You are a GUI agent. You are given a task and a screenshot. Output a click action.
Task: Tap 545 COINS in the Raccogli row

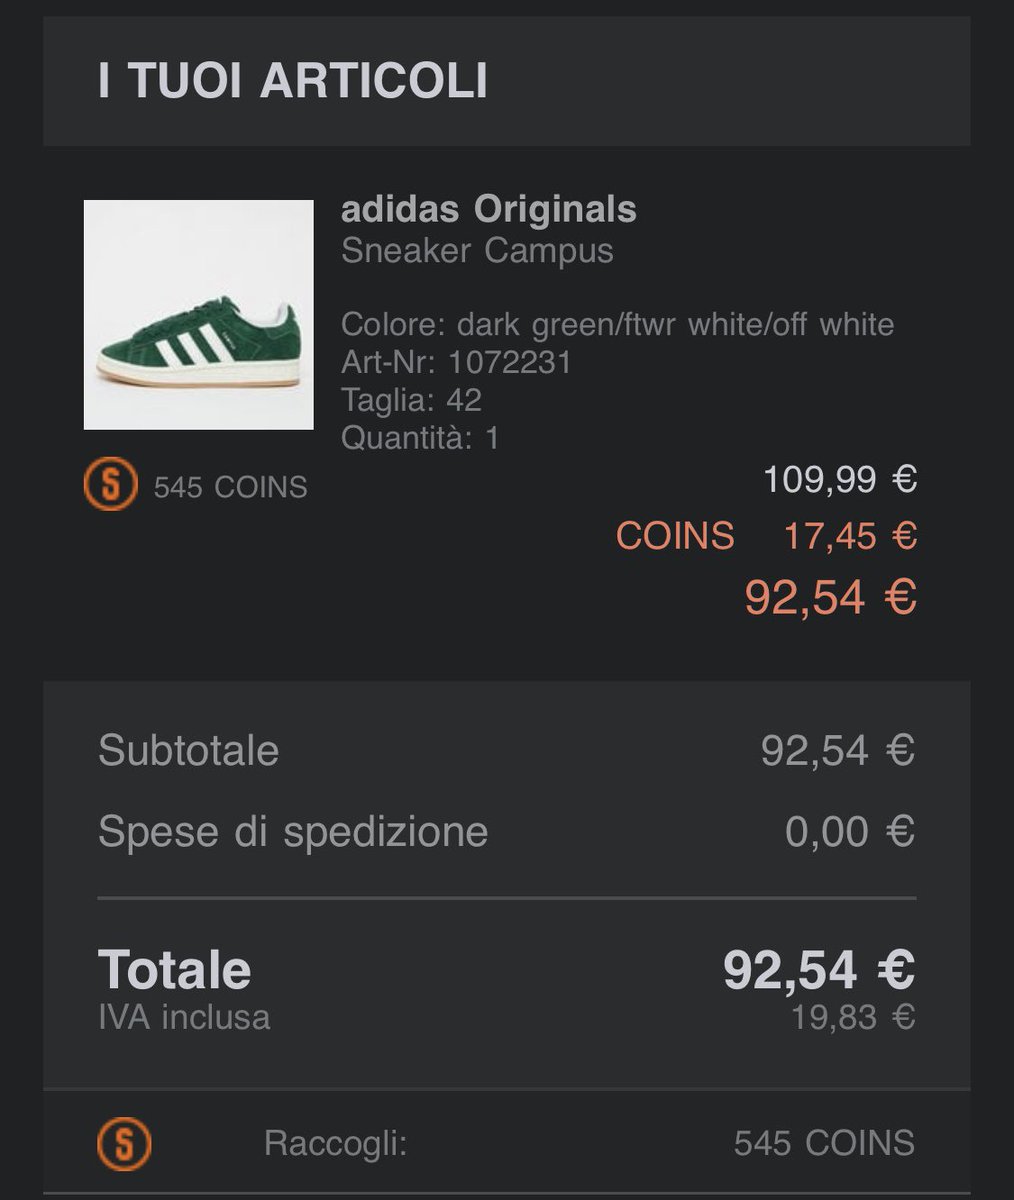824,1143
